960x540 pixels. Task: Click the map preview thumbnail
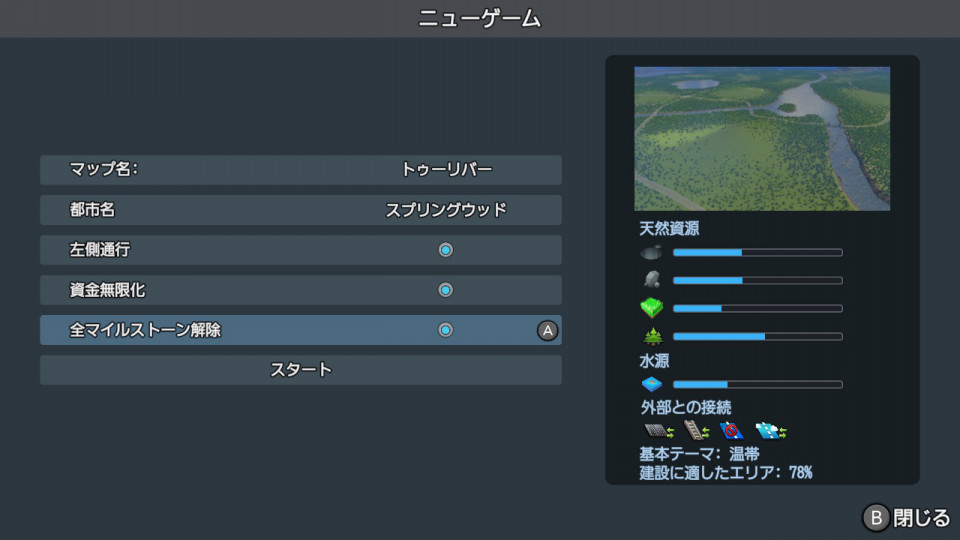(762, 139)
